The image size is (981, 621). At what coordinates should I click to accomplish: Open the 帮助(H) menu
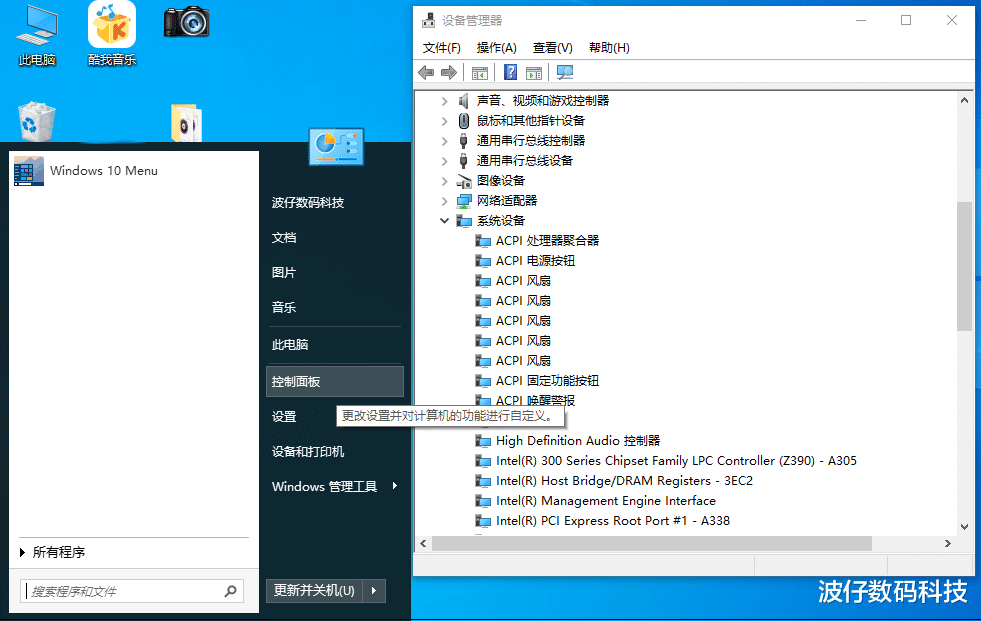609,48
